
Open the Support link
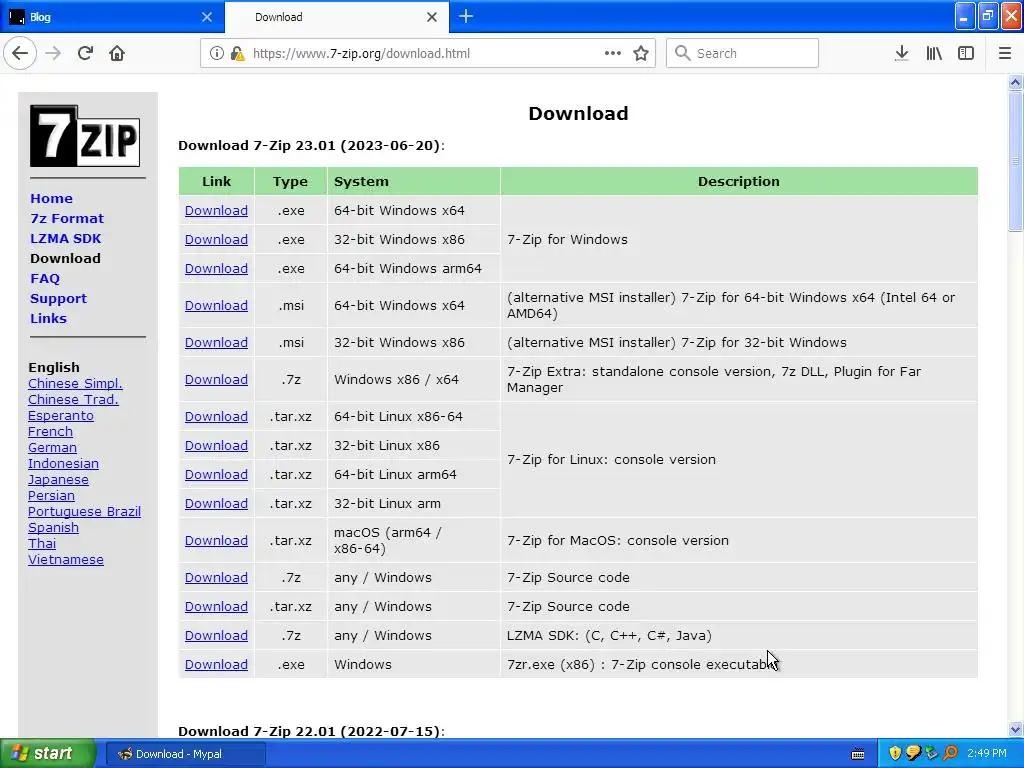click(x=58, y=298)
